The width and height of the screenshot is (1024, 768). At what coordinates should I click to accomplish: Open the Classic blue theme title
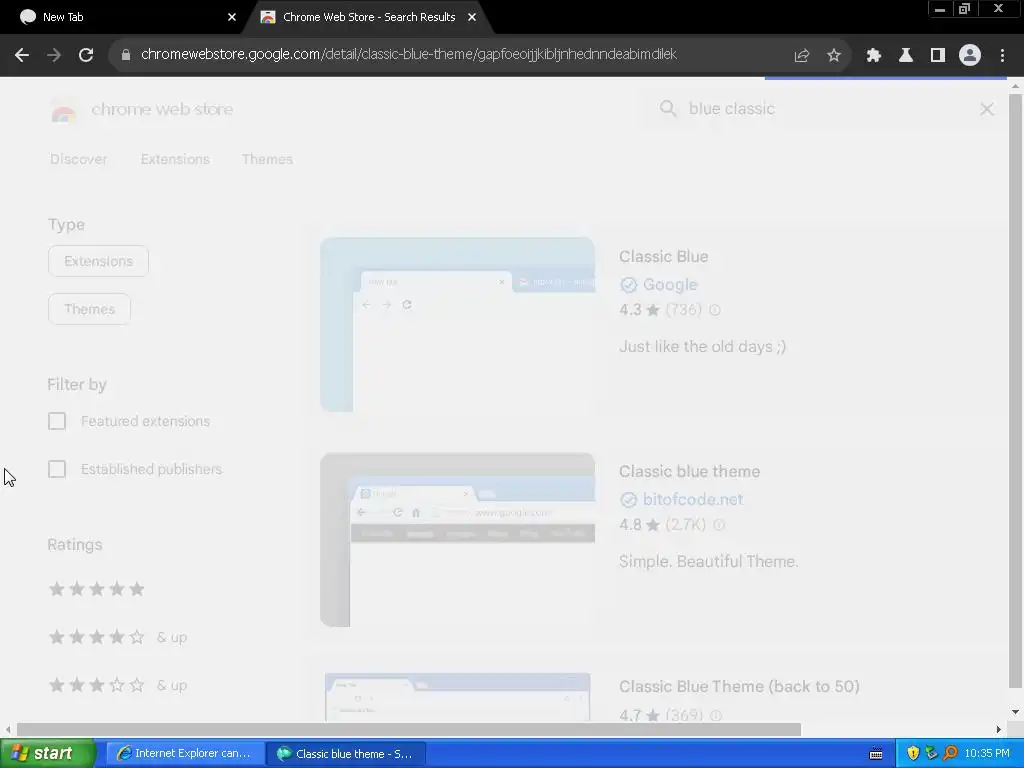(690, 472)
